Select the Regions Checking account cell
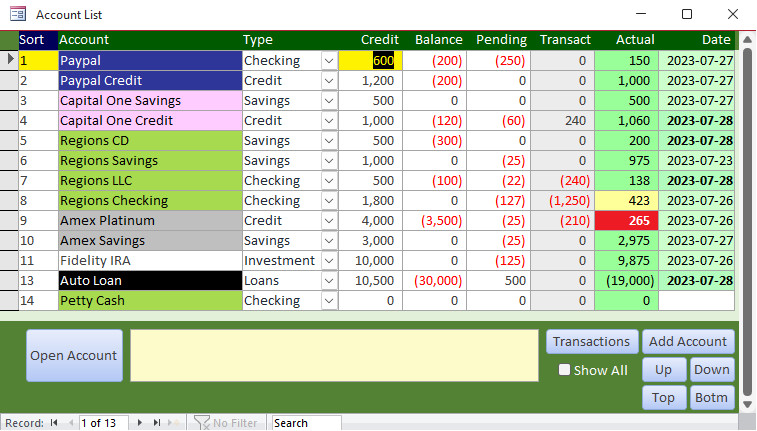Screen dimensions: 757x431 click(x=150, y=201)
